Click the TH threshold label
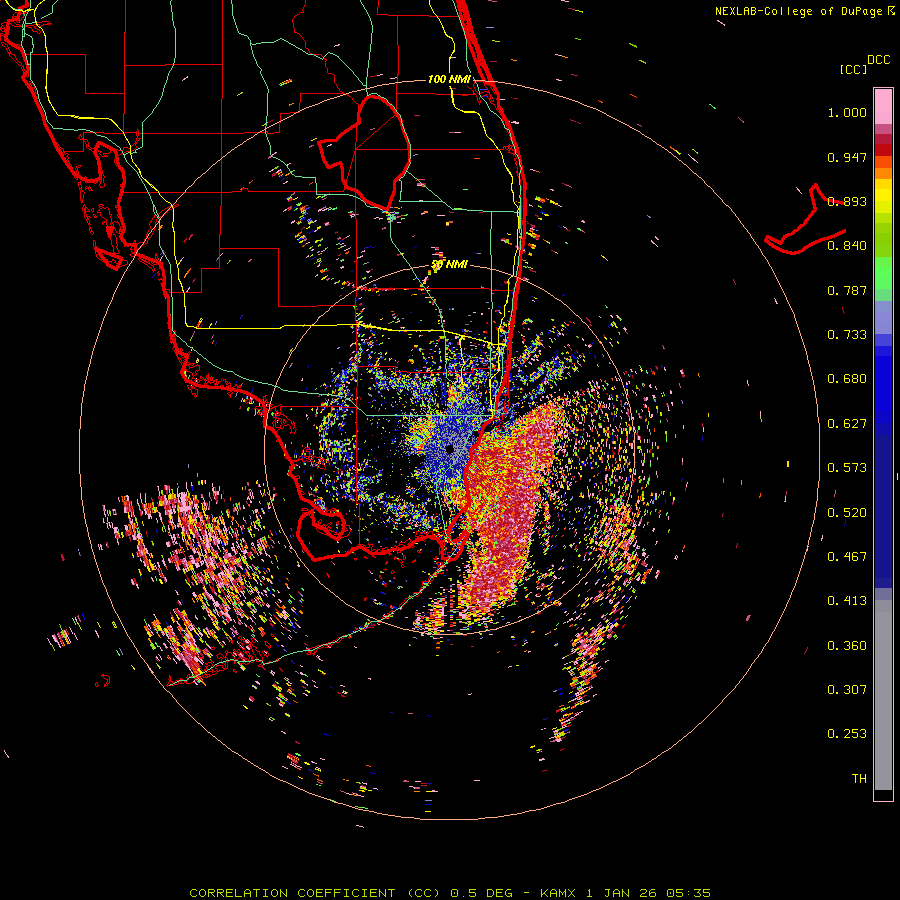Viewport: 900px width, 900px height. coord(859,779)
